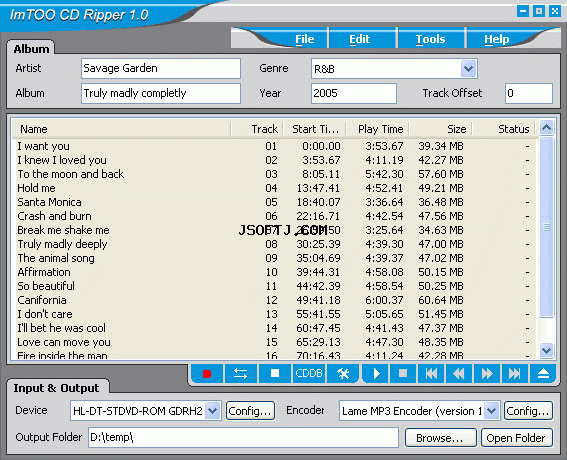This screenshot has height=460, width=567.
Task: Click the red record rip button
Action: 207,373
